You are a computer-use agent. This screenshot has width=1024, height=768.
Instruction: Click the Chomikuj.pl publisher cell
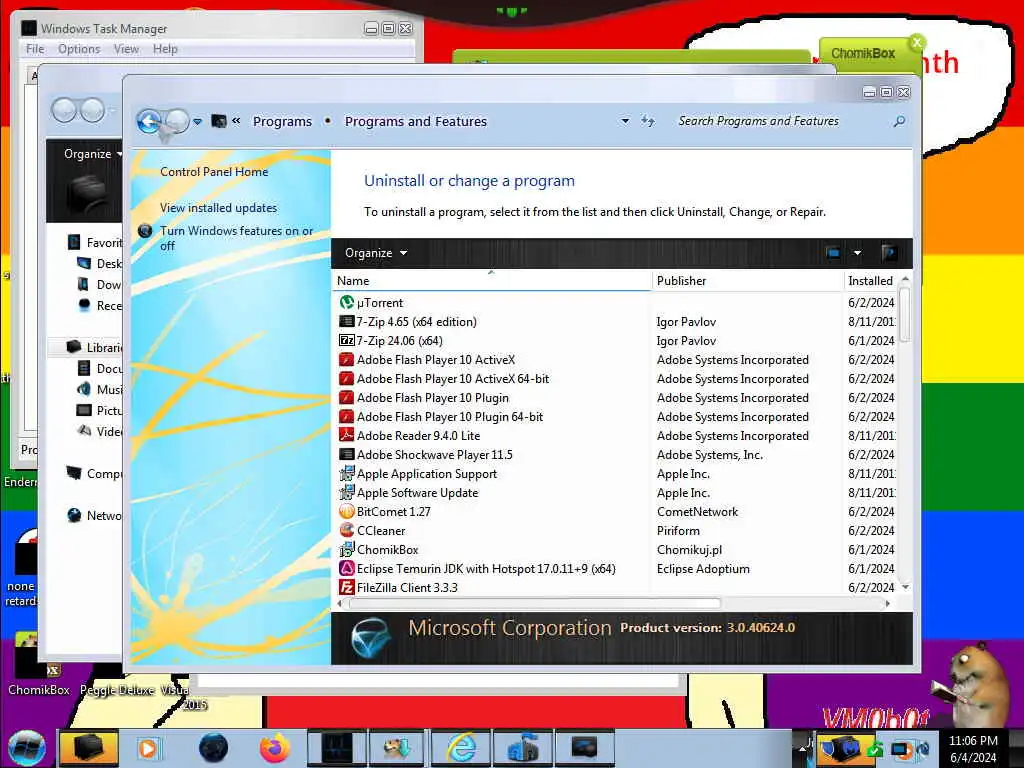click(689, 550)
